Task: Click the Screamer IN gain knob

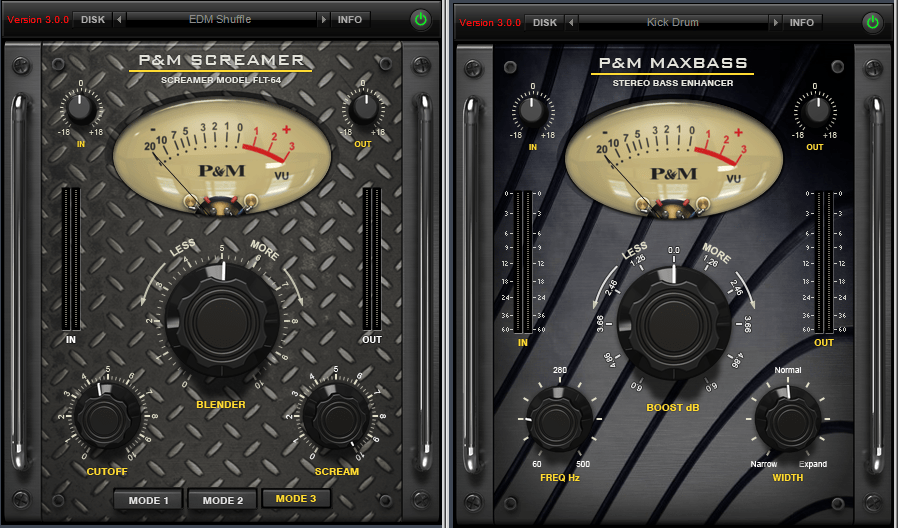Action: pyautogui.click(x=81, y=108)
